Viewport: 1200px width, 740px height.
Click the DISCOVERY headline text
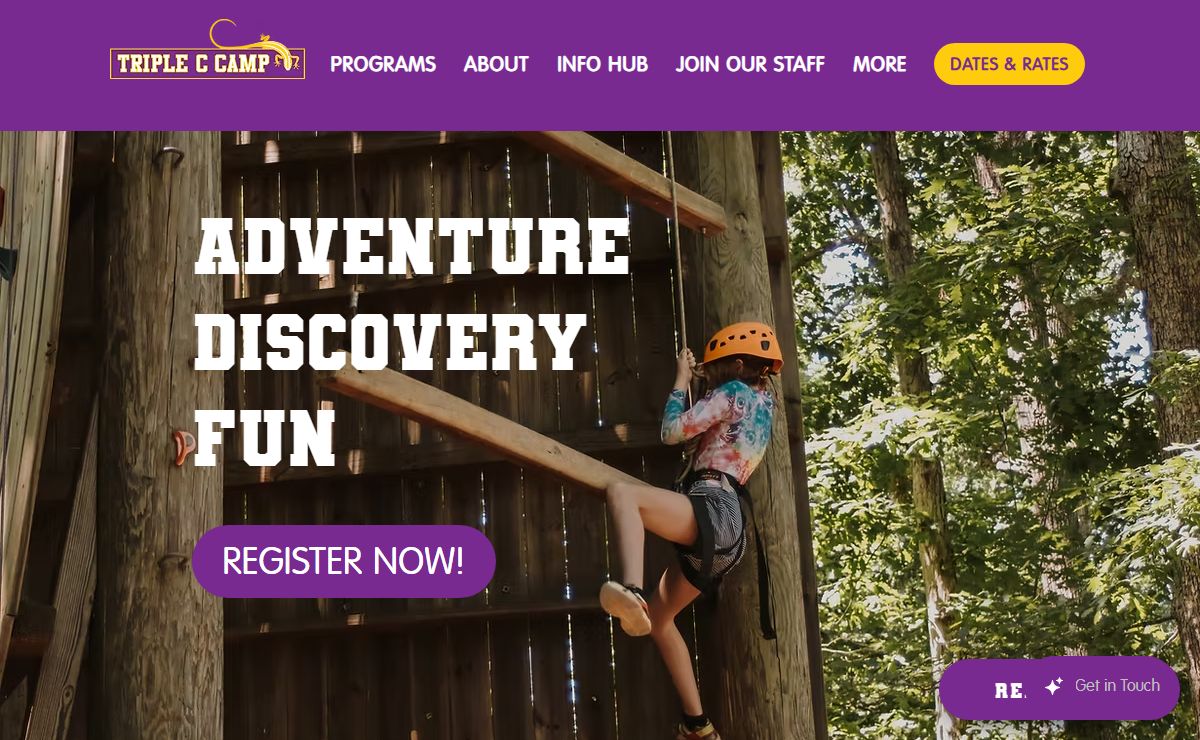click(390, 341)
